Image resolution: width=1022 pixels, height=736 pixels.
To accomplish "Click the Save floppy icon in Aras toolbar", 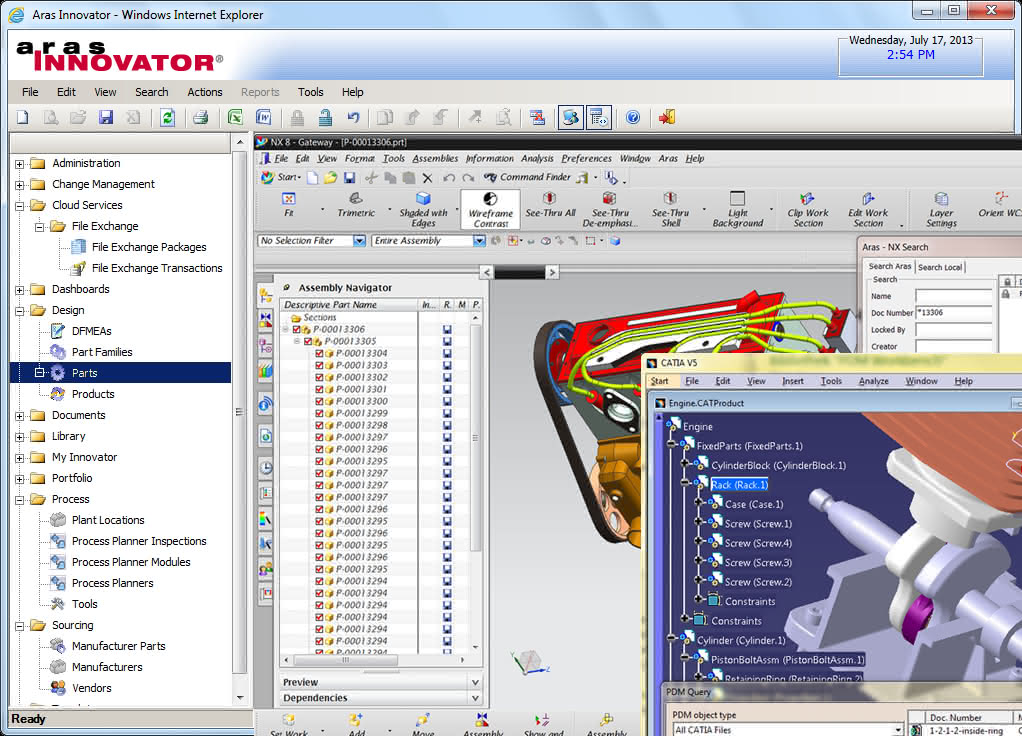I will tap(106, 117).
